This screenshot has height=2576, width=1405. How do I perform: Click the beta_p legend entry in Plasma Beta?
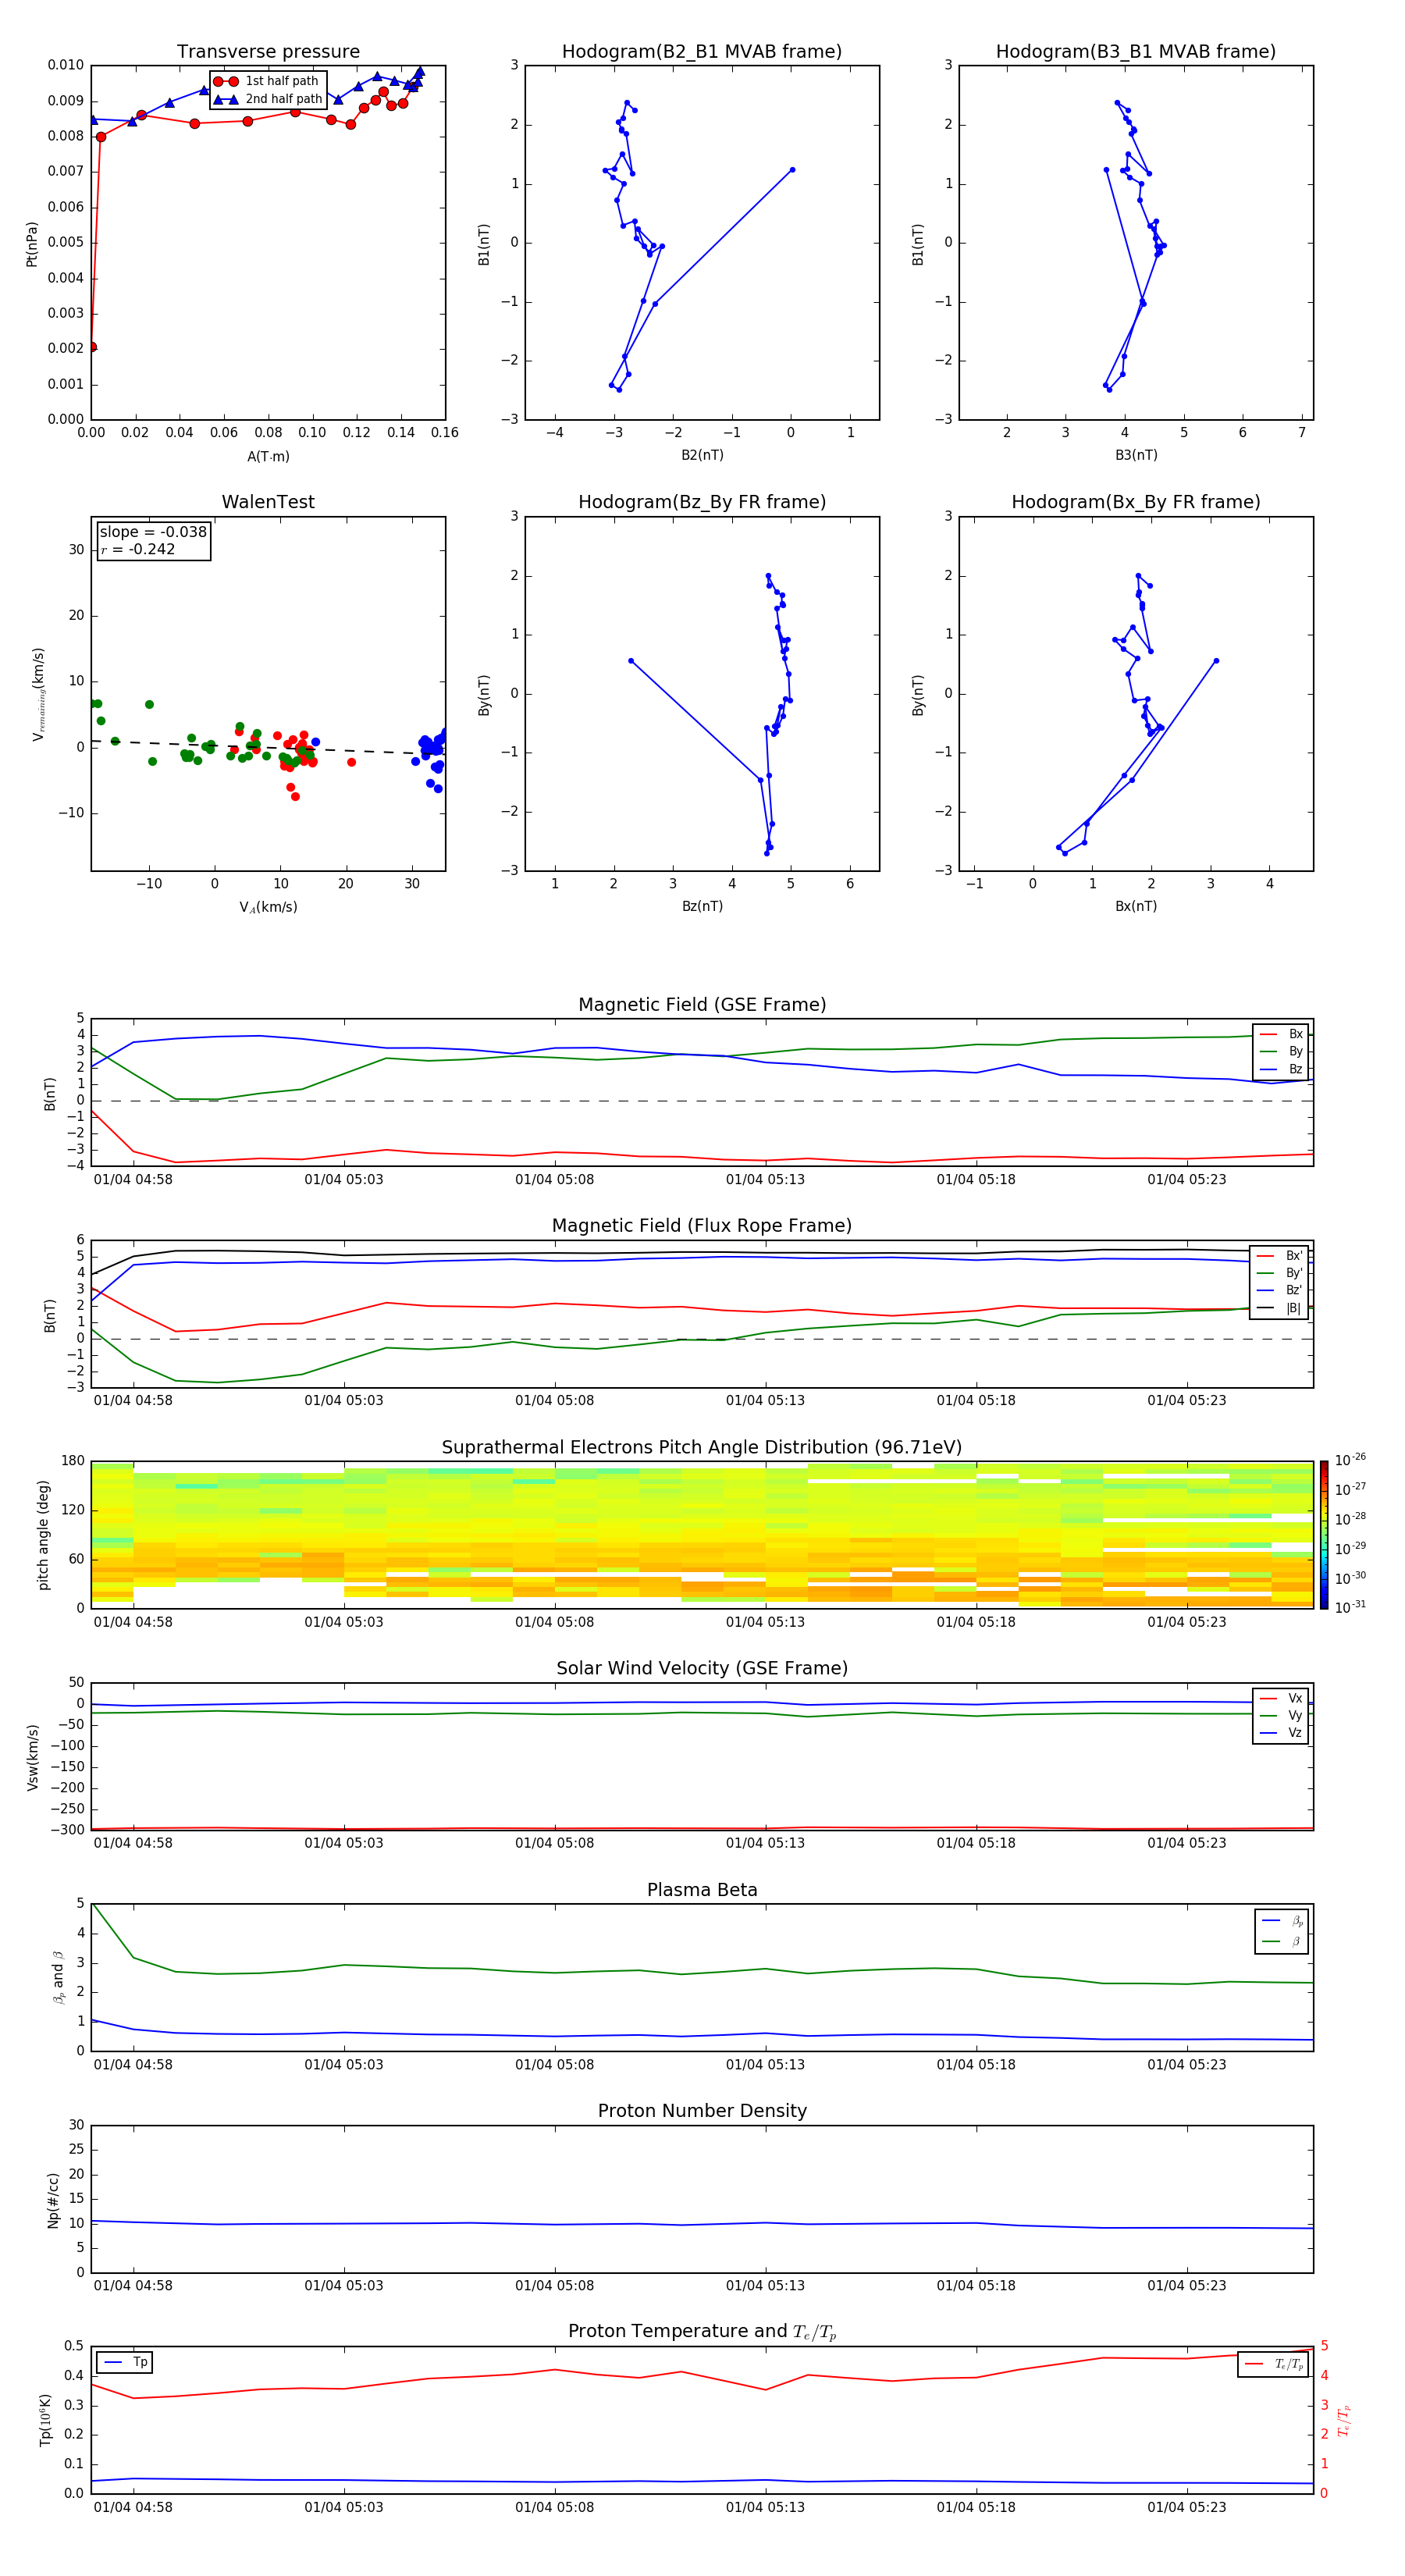coord(1283,1921)
